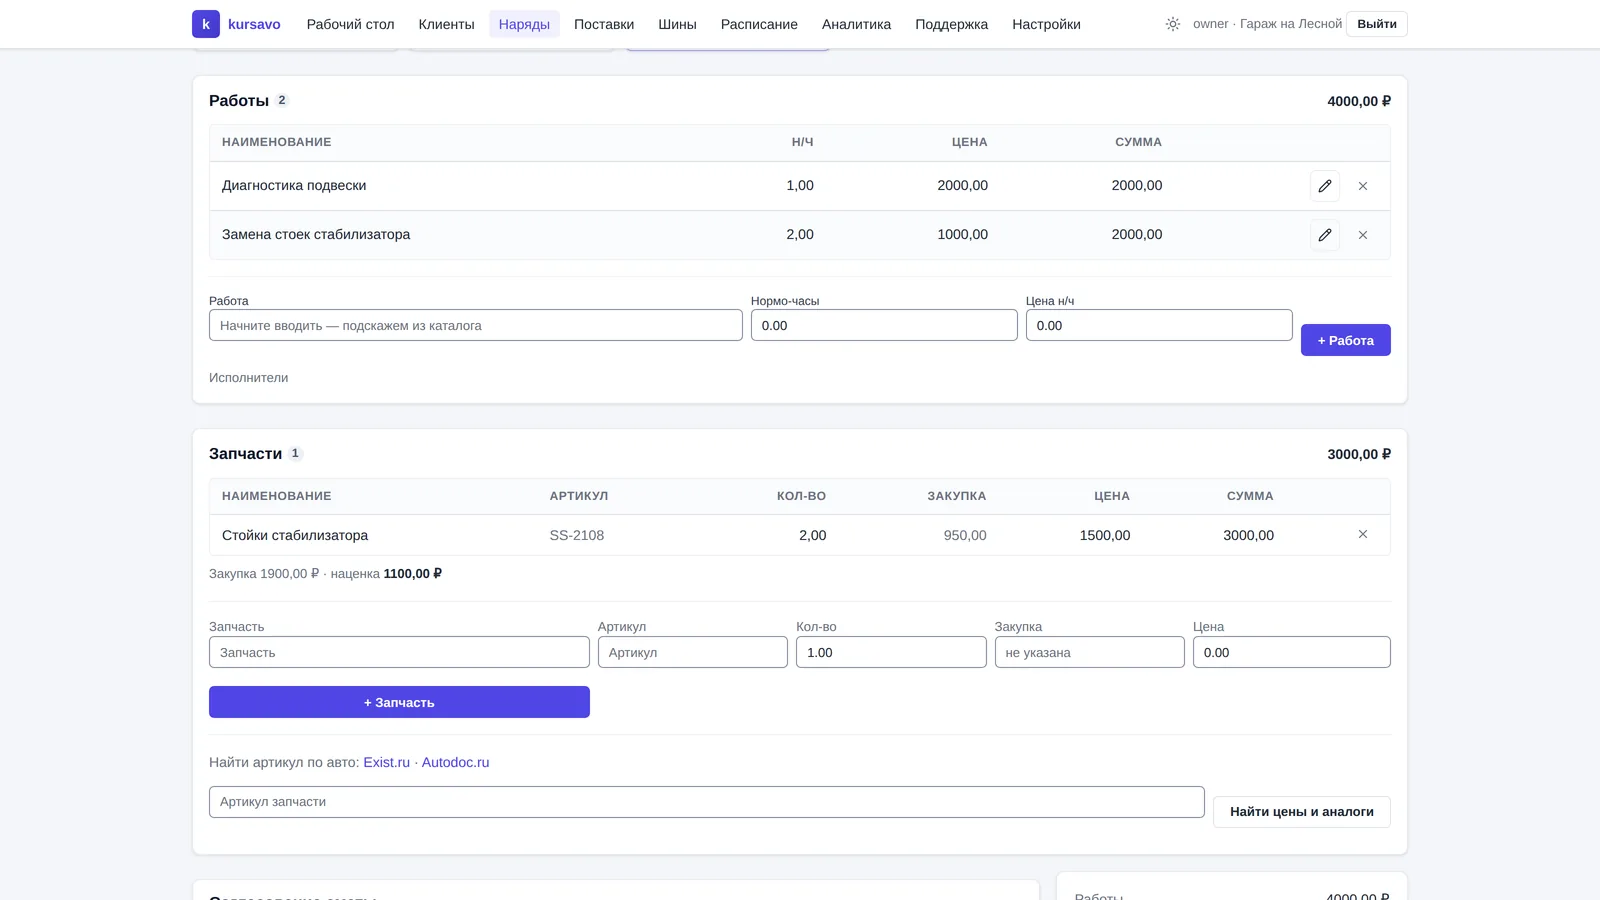
Task: Select the Наряды navigation tab
Action: coord(524,24)
